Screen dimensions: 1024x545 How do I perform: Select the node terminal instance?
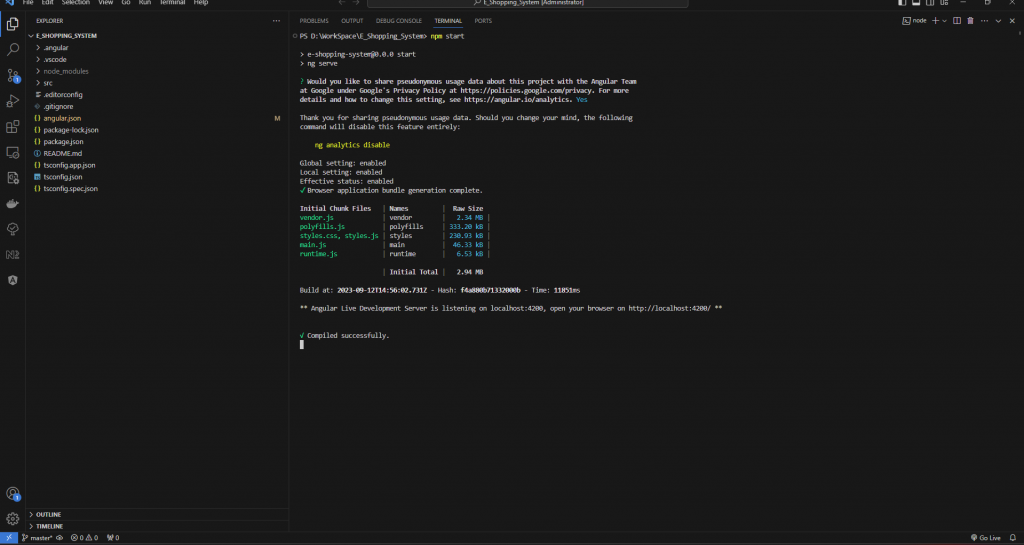point(914,21)
